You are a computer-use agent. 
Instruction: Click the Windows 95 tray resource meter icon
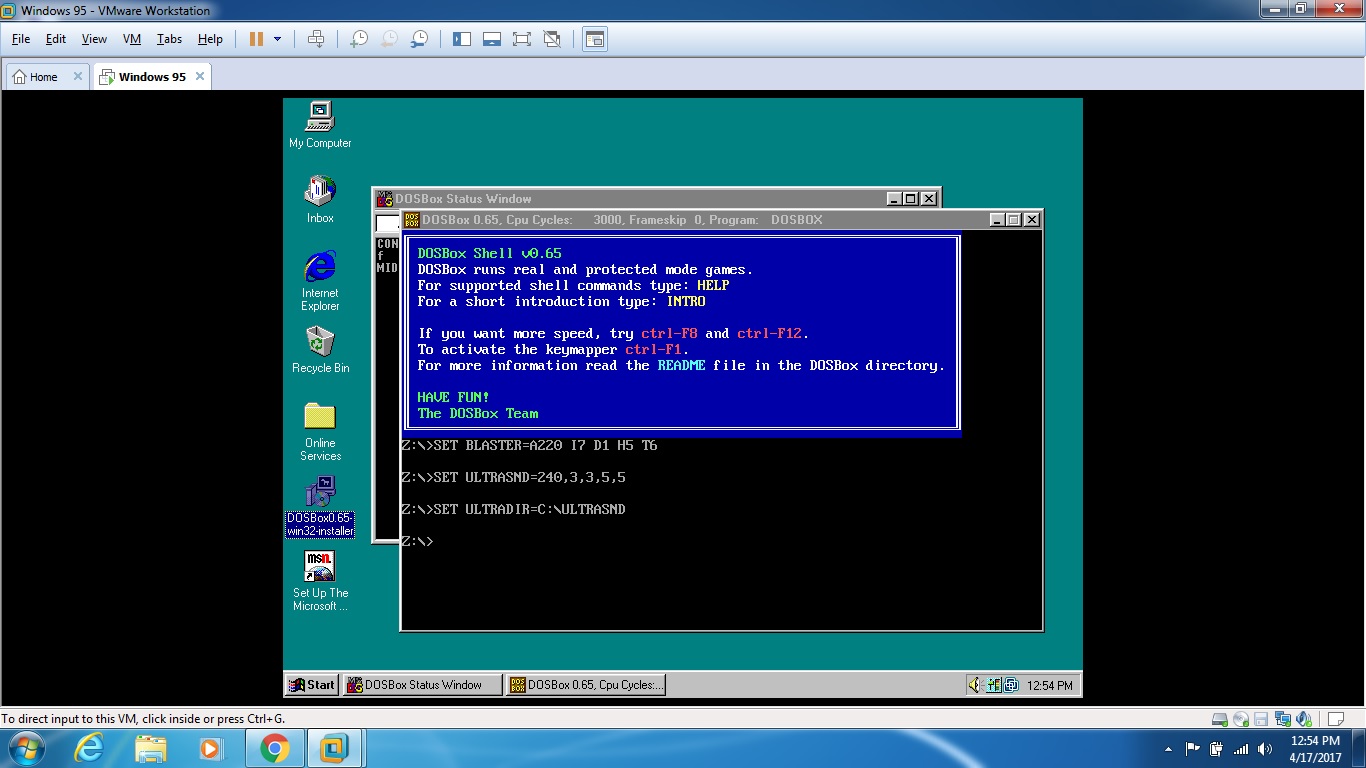(x=993, y=685)
